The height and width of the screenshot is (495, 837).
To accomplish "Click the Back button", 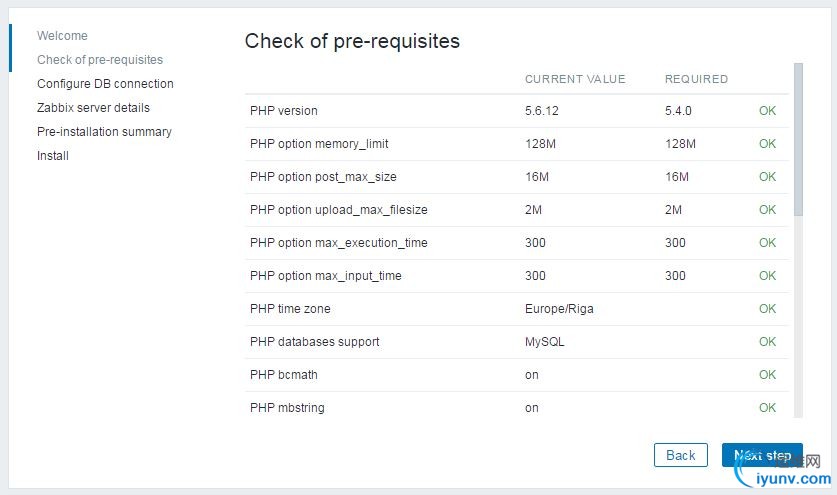I will [x=680, y=455].
